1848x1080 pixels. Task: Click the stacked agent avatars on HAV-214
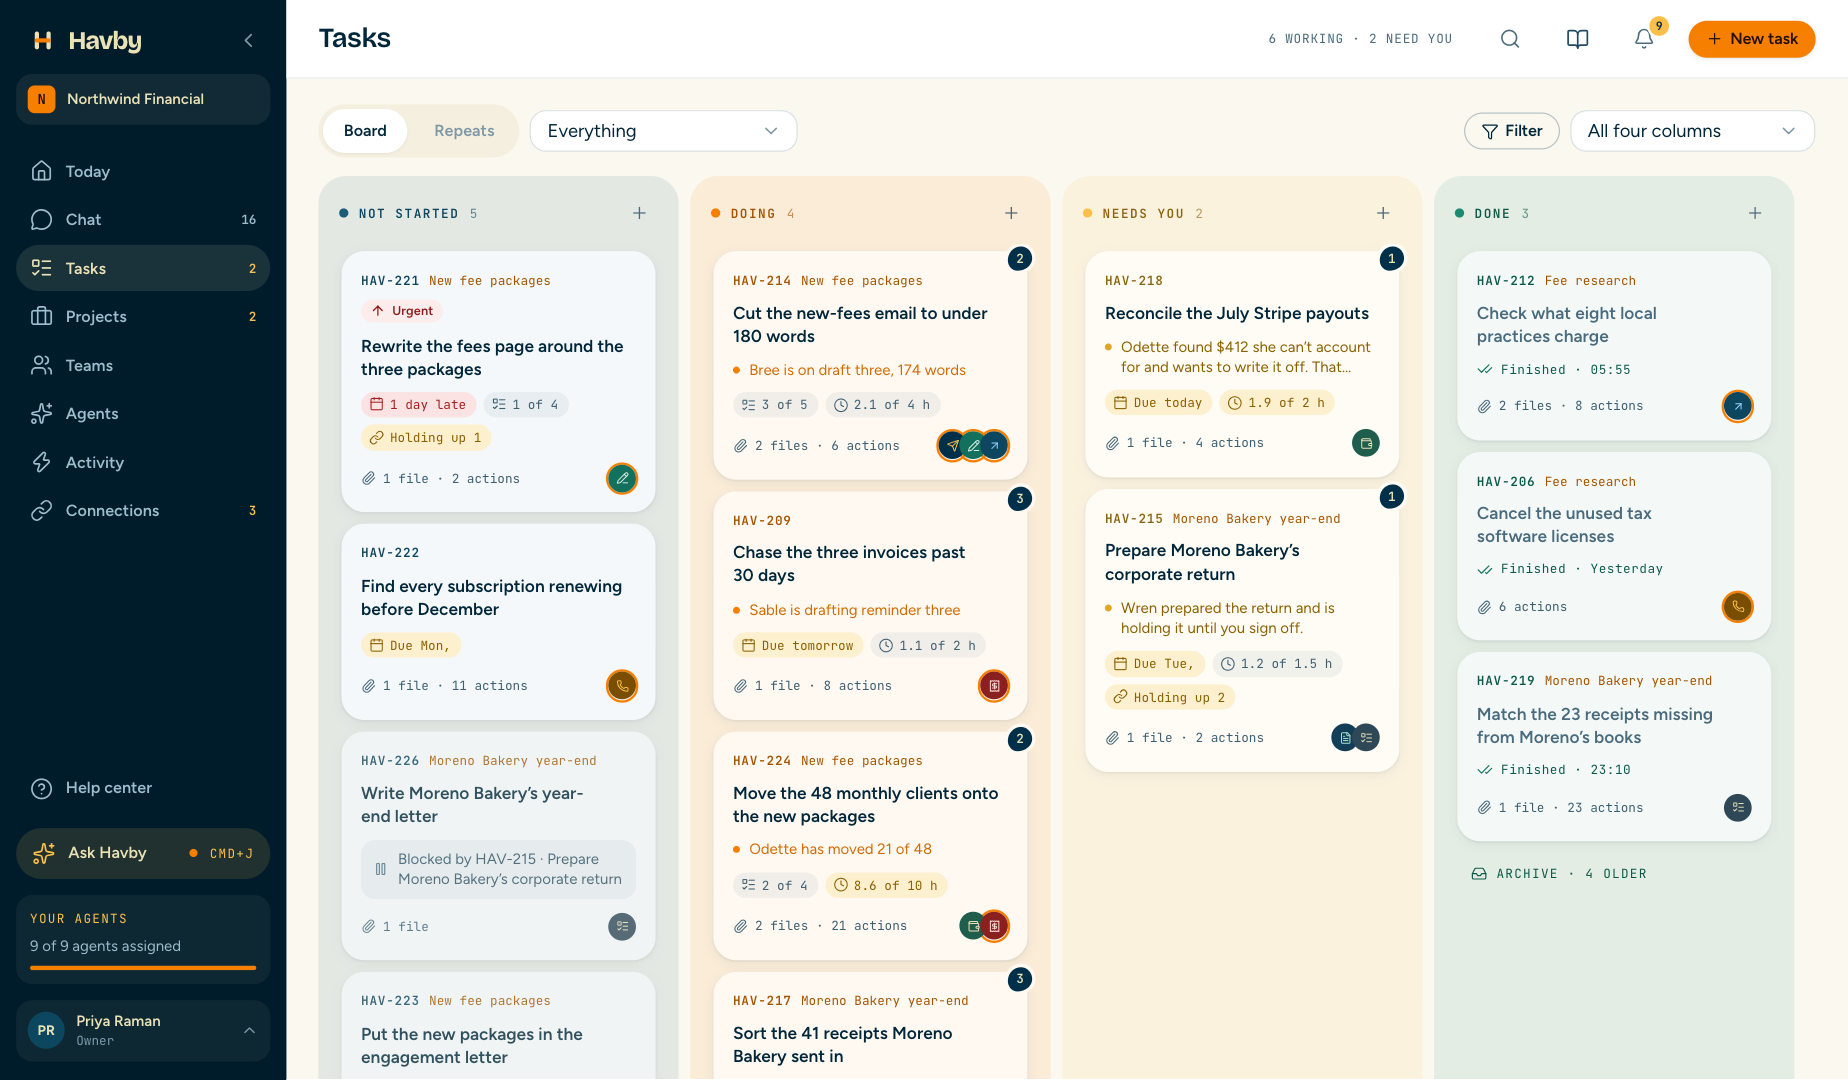(x=973, y=446)
